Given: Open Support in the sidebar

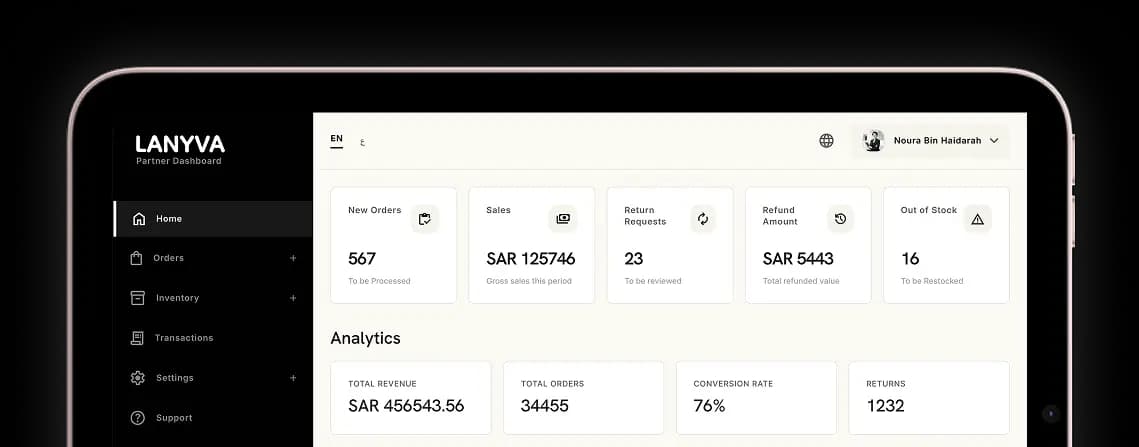Looking at the screenshot, I should (x=213, y=418).
